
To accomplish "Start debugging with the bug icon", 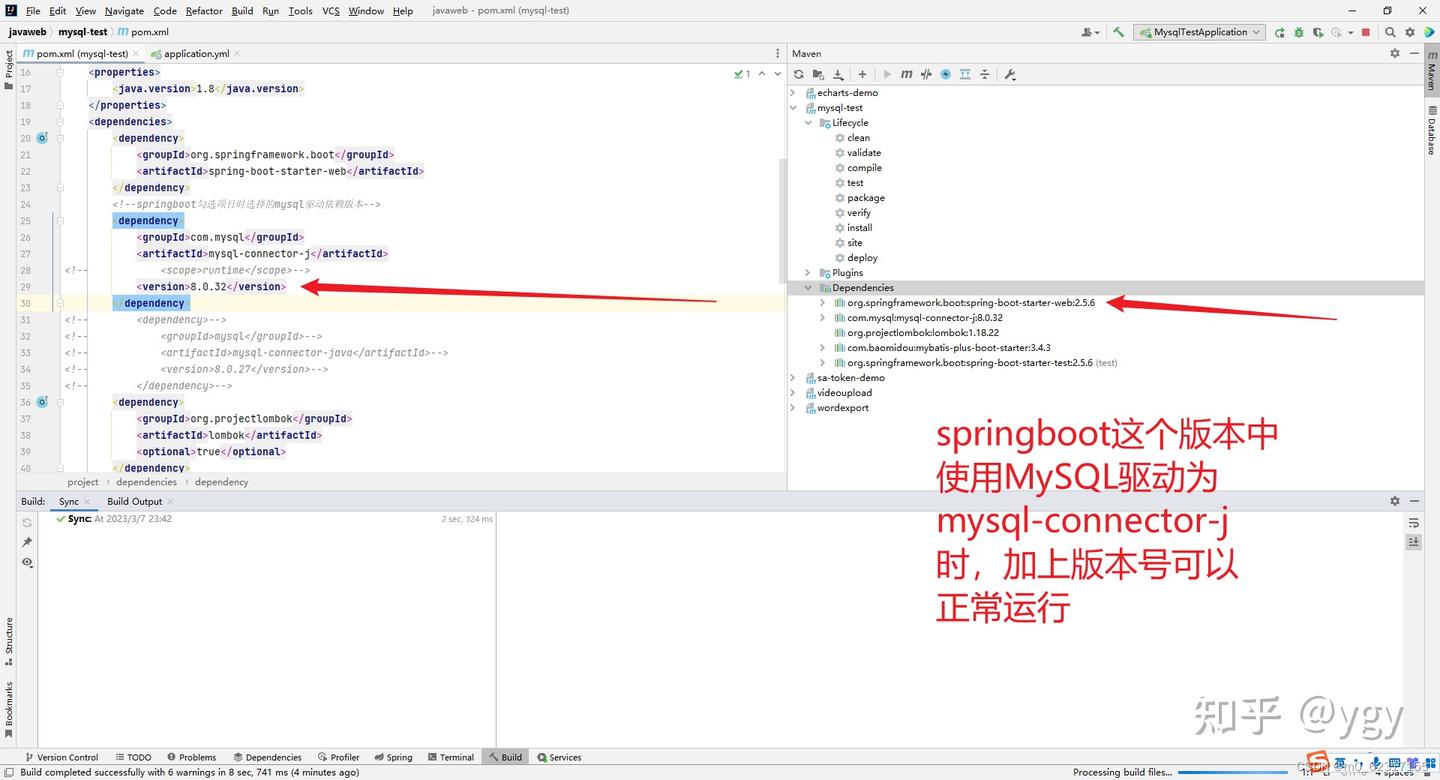I will [1298, 32].
